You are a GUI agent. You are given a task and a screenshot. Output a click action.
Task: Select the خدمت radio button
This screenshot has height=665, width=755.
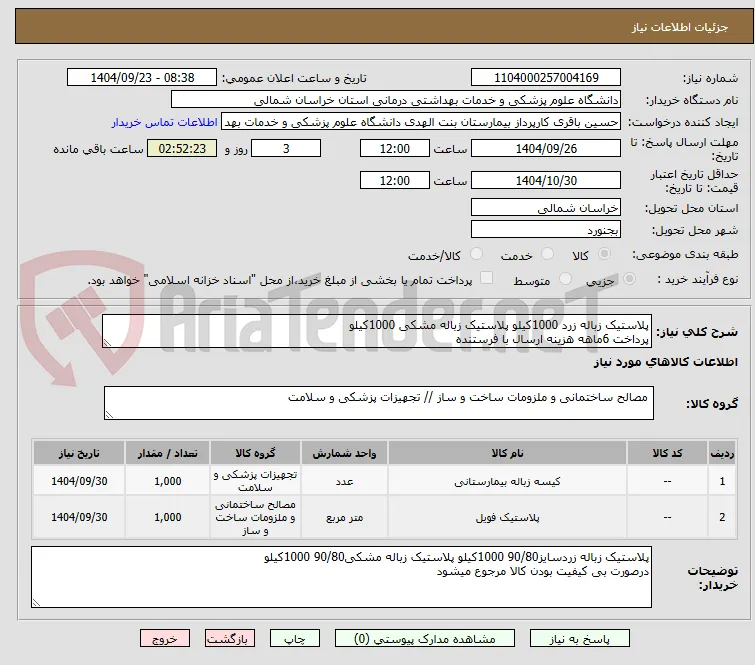pyautogui.click(x=547, y=254)
